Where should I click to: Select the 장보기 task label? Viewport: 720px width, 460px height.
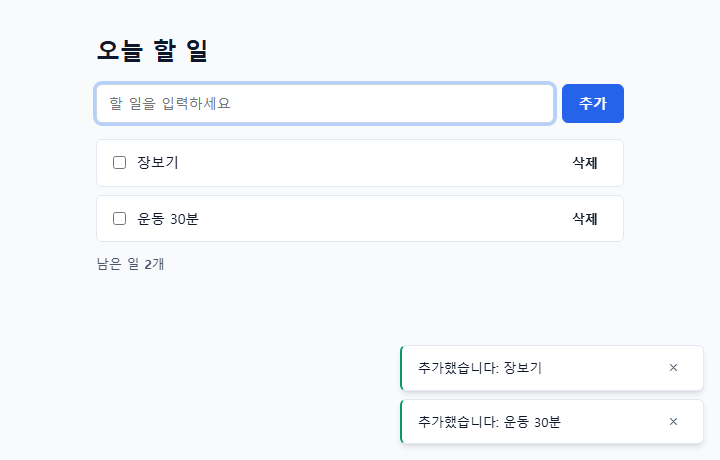tap(158, 163)
